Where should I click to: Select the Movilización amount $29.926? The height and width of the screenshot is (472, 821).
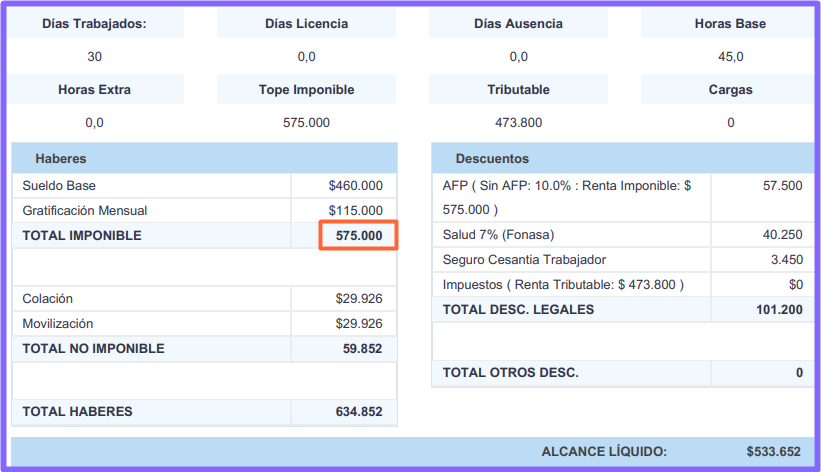point(359,324)
